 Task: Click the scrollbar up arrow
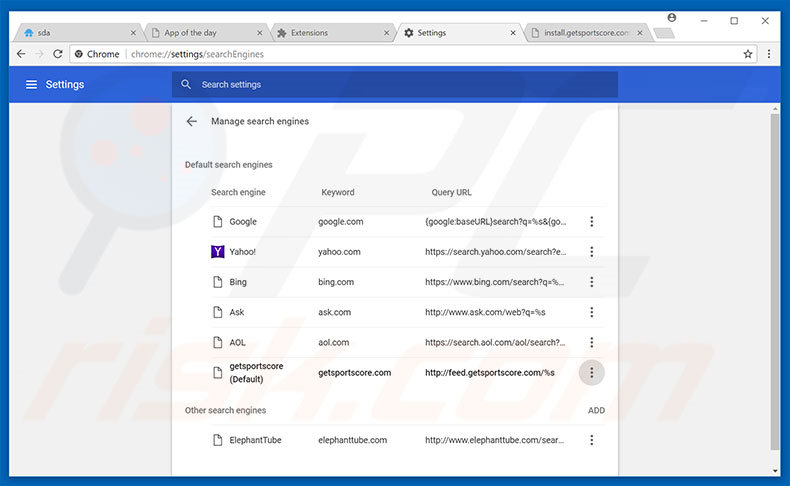click(x=775, y=108)
